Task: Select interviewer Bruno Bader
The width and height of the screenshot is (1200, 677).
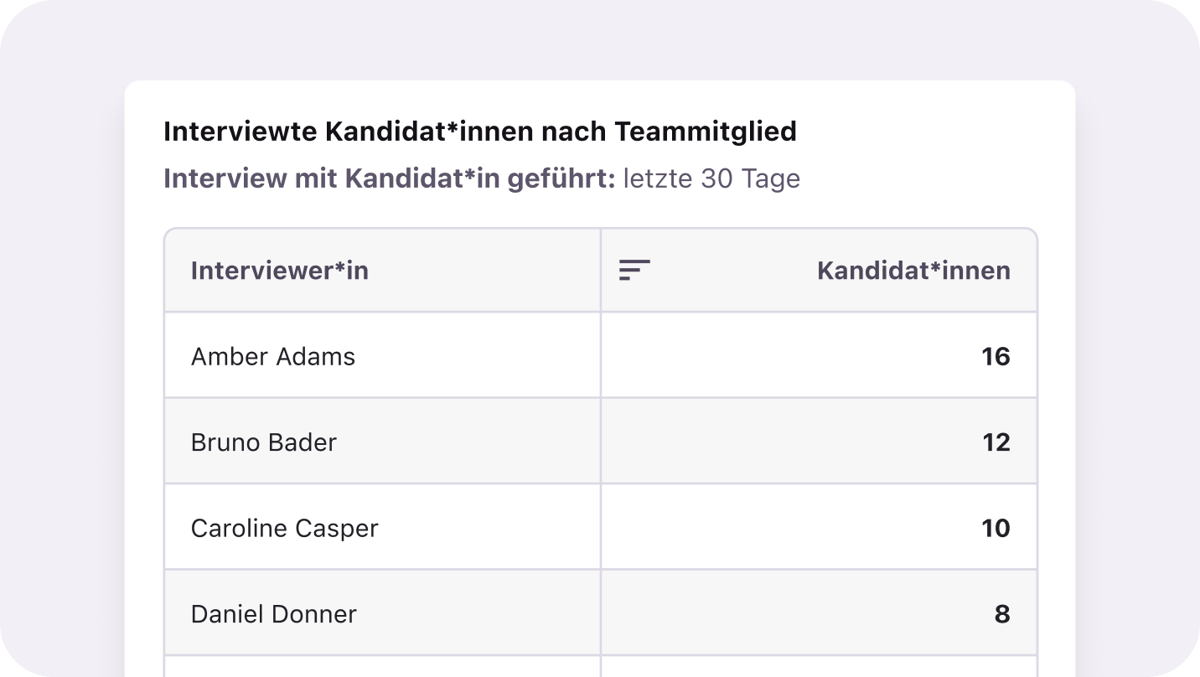Action: (x=264, y=442)
